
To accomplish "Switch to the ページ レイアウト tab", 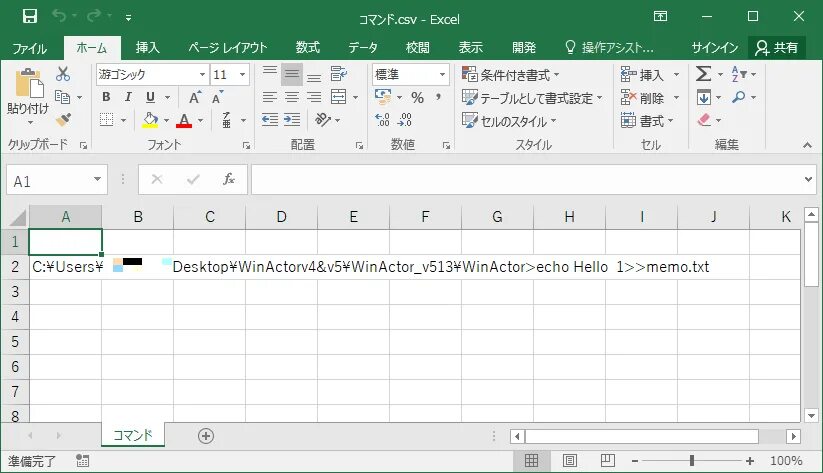I will click(228, 48).
